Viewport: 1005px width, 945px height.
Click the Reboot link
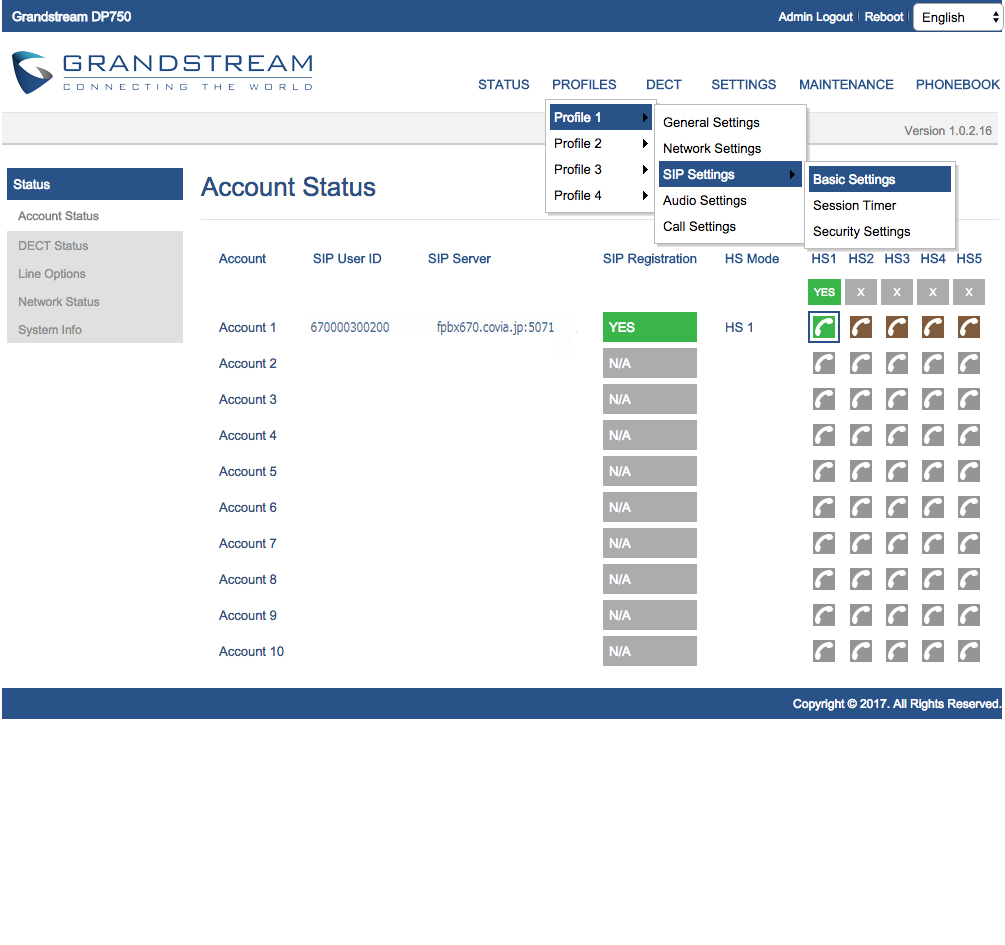[884, 17]
